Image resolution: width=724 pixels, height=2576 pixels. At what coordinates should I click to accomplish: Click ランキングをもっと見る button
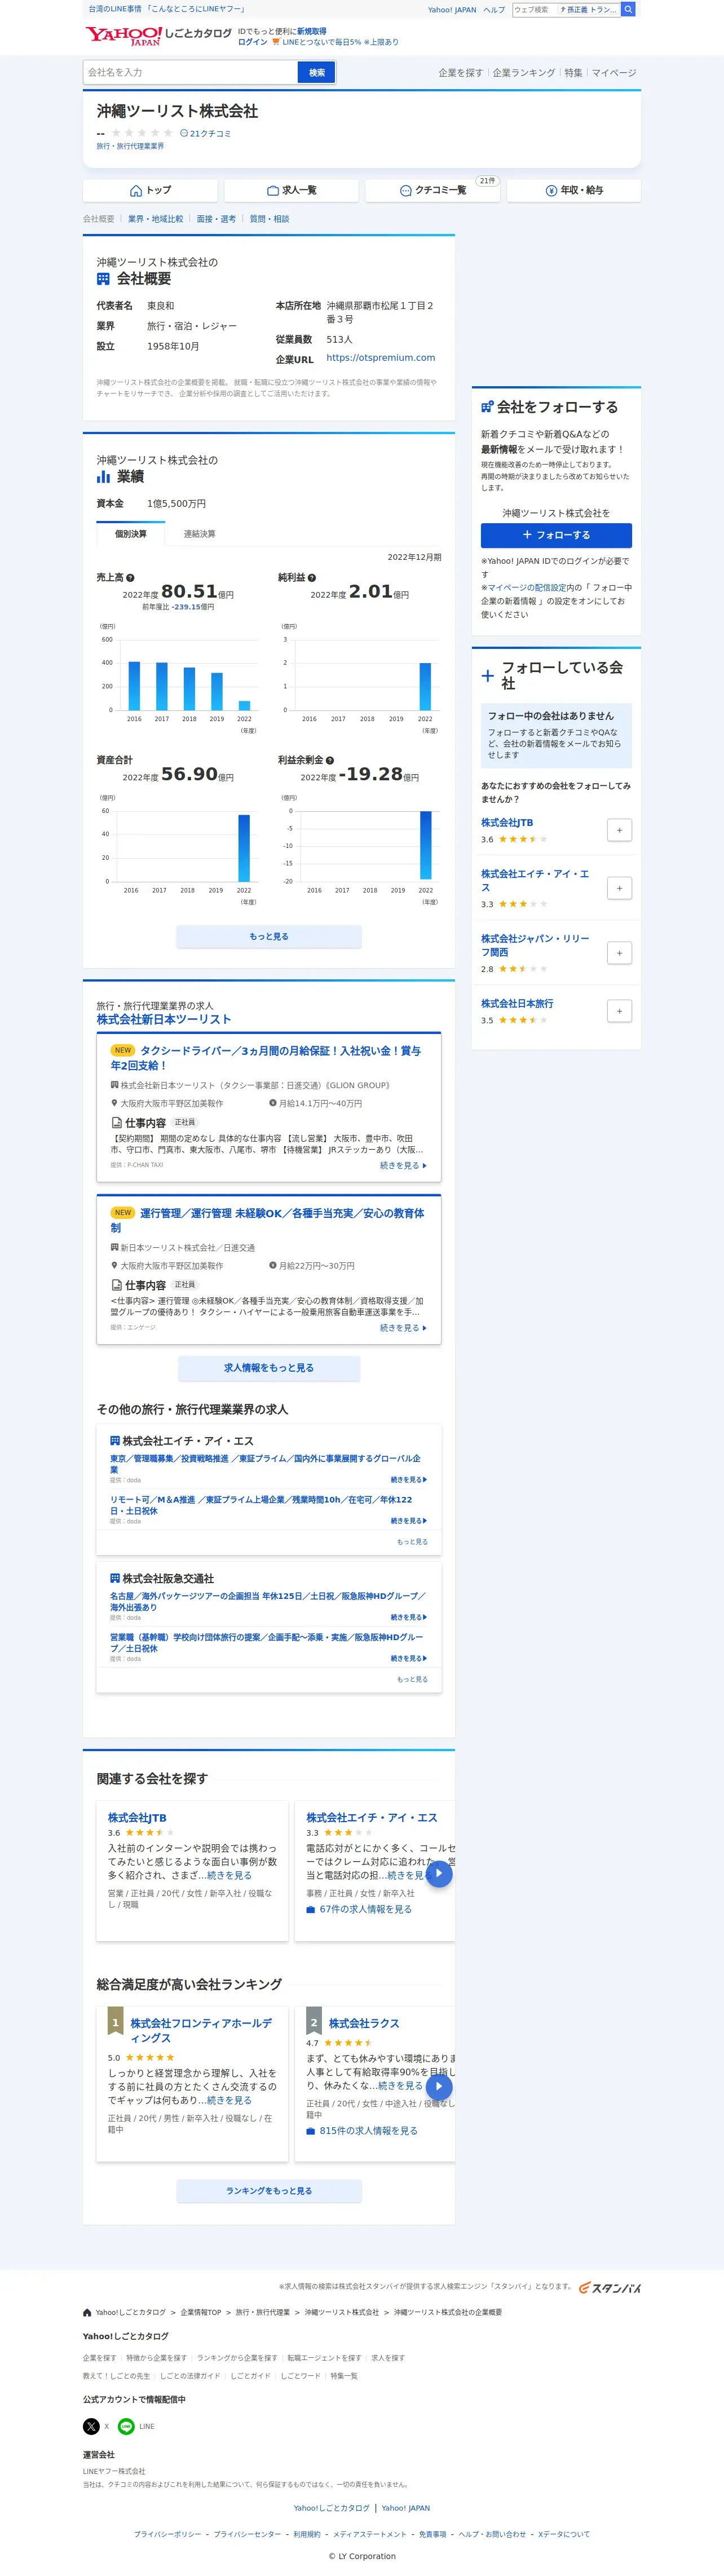click(268, 2191)
